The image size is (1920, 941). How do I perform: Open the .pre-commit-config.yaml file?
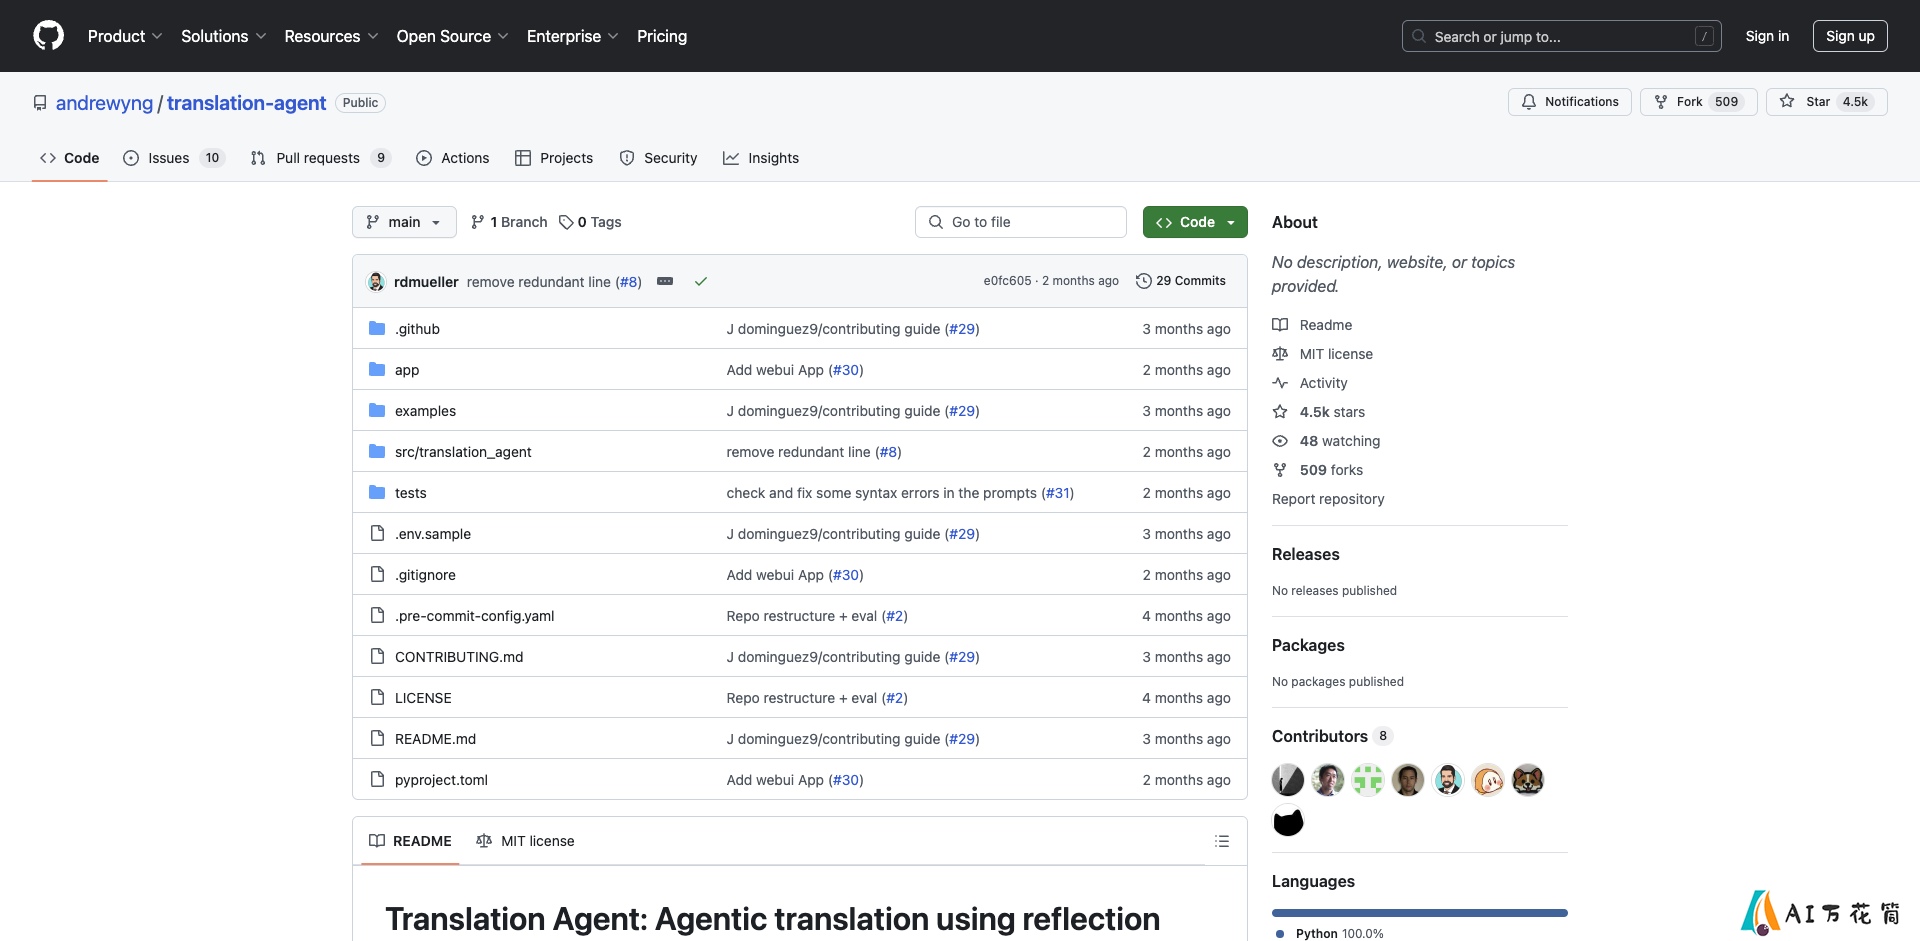point(474,616)
